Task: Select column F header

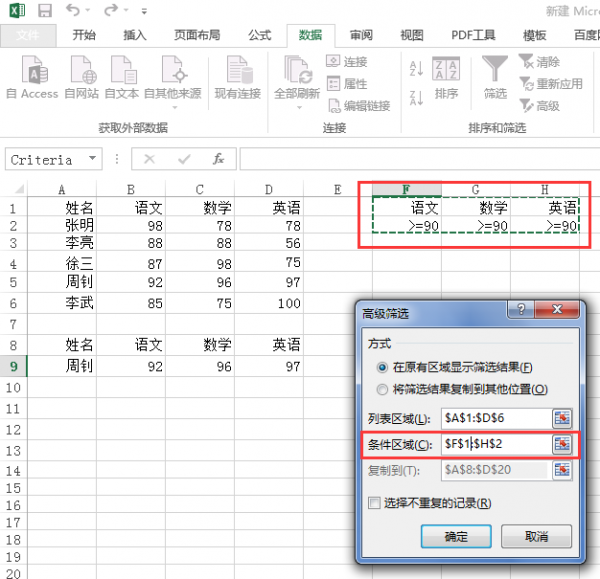Action: tap(406, 189)
